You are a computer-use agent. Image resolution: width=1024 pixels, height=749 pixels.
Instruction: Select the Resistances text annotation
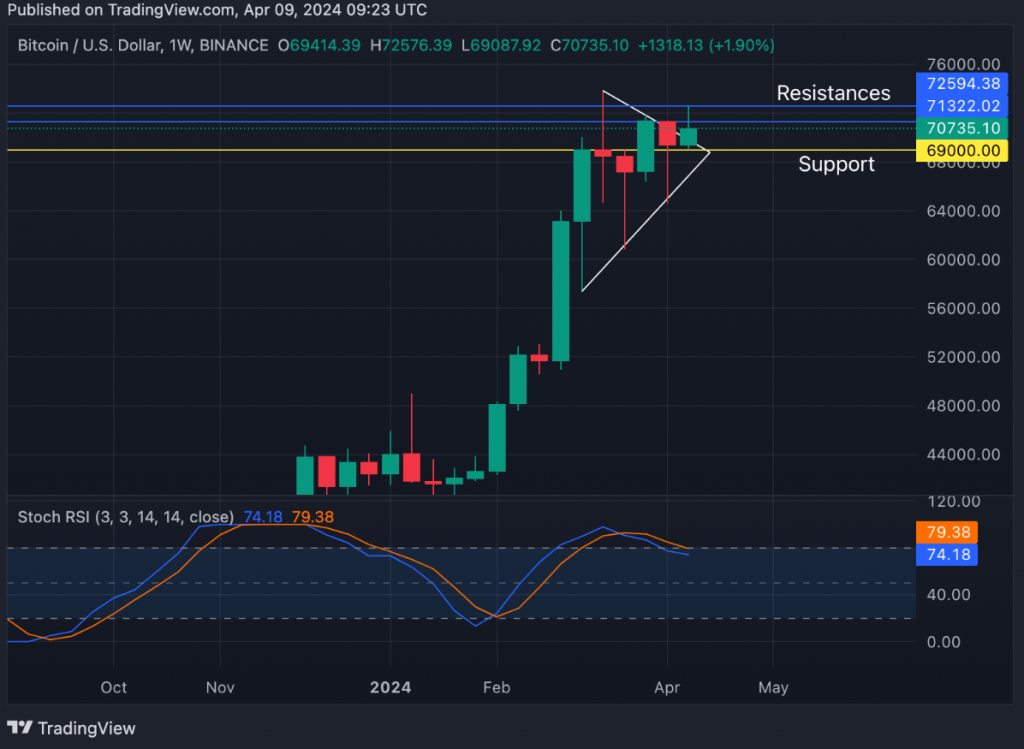point(833,93)
